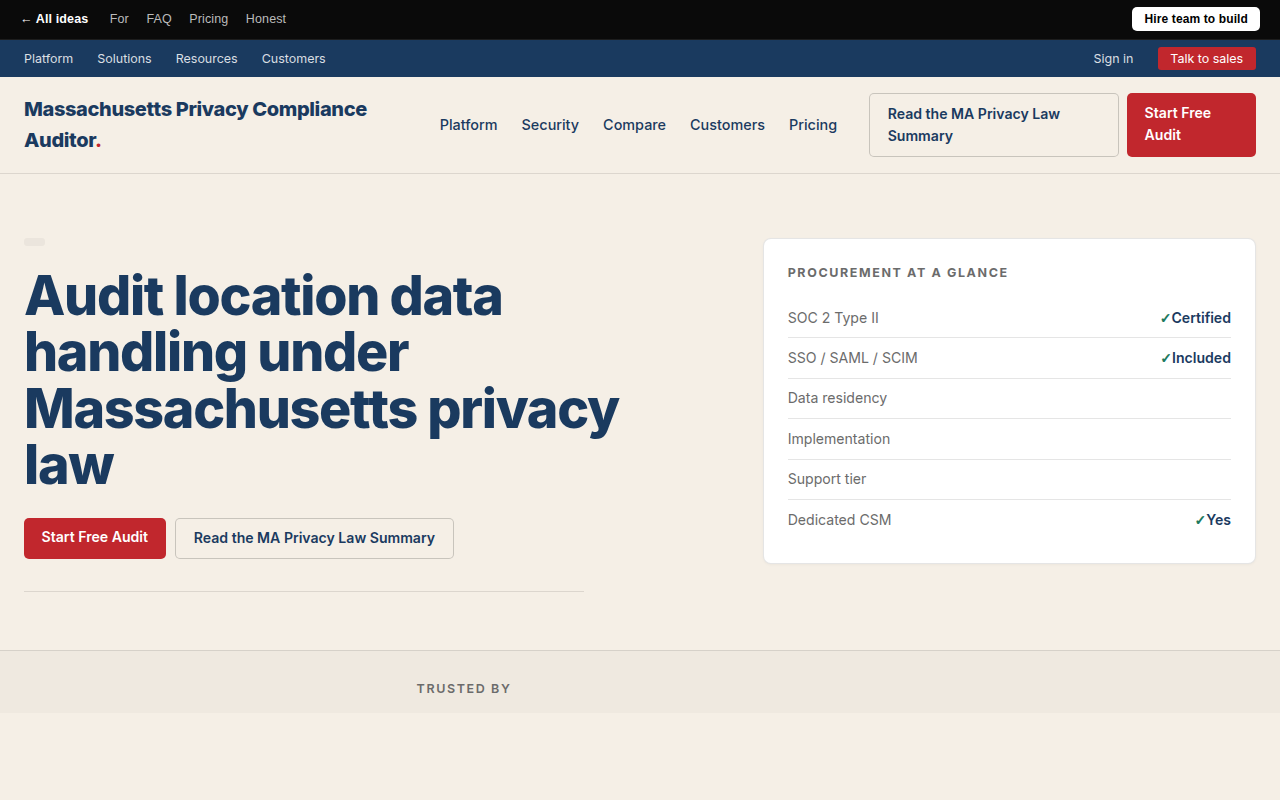
Task: Click the Procurement at a Glance heading
Action: [898, 272]
